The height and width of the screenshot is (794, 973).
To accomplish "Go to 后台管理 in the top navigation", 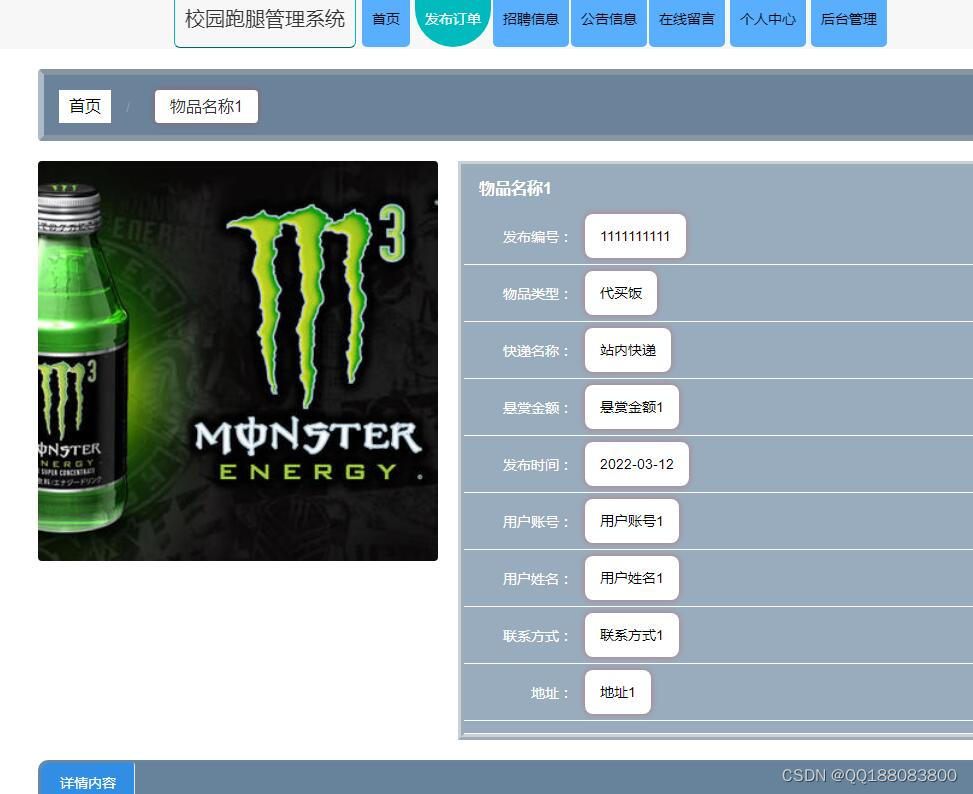I will pos(848,22).
